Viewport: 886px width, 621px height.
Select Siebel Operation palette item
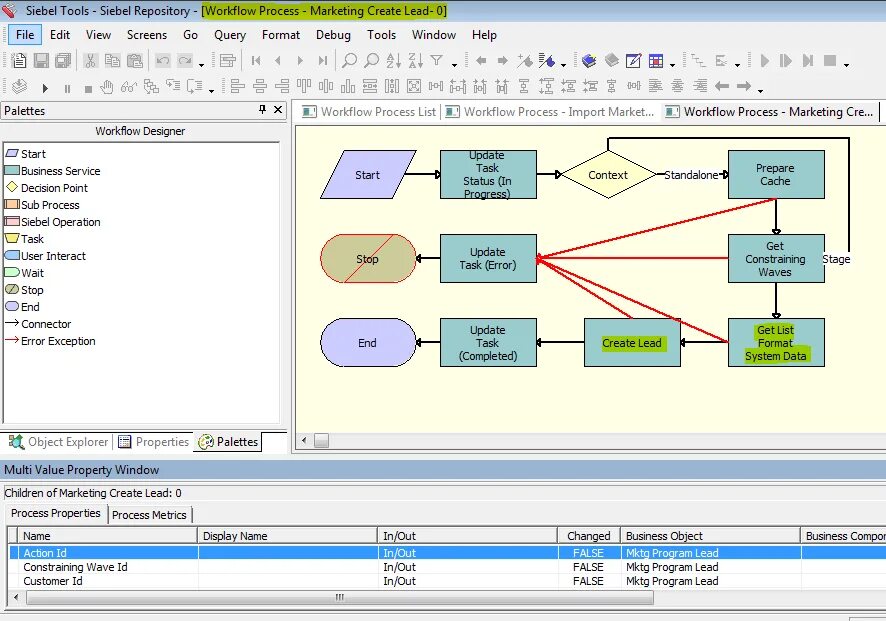[x=53, y=222]
